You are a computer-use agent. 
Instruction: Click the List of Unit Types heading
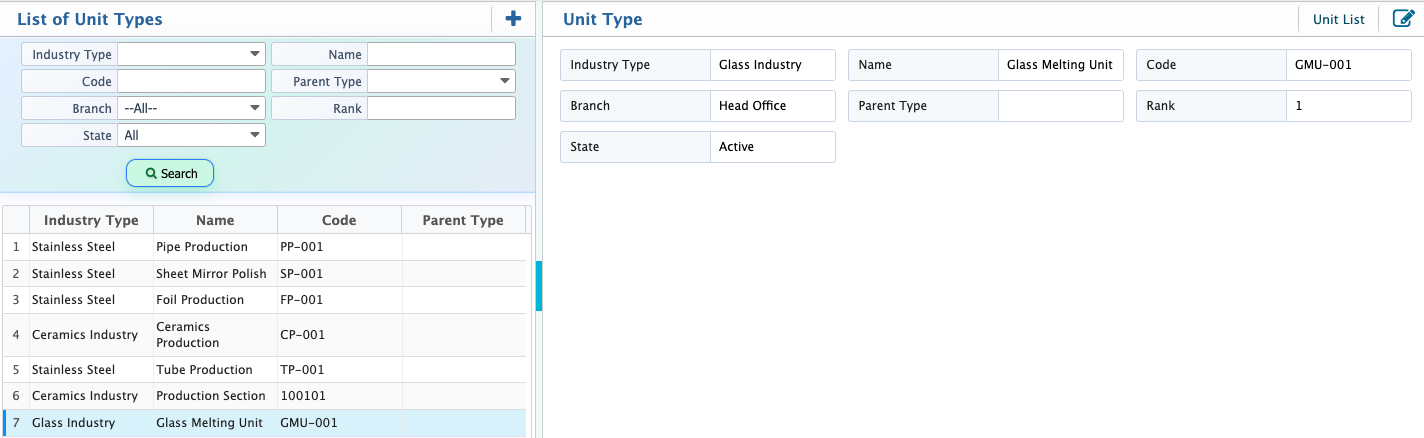(x=90, y=19)
